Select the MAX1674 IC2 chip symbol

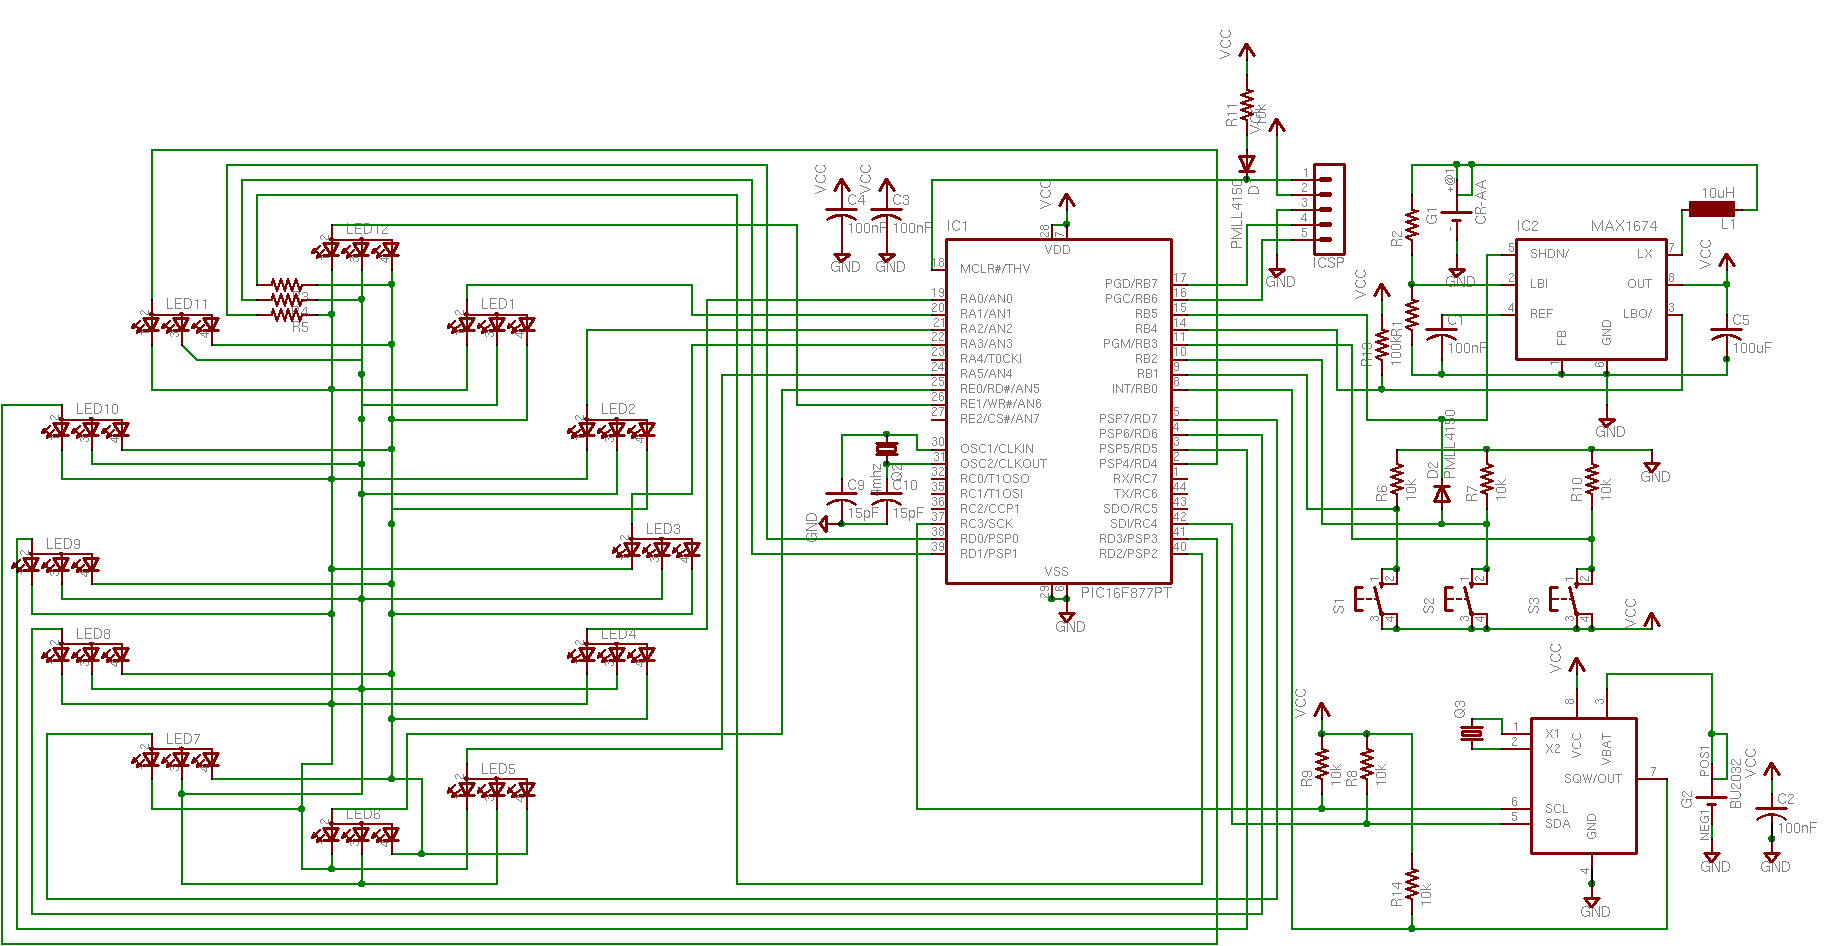[x=1591, y=299]
